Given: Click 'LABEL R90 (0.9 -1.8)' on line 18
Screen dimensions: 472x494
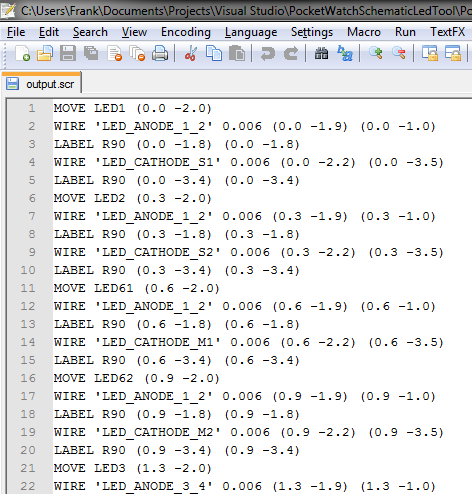Looking at the screenshot, I should click(133, 414).
